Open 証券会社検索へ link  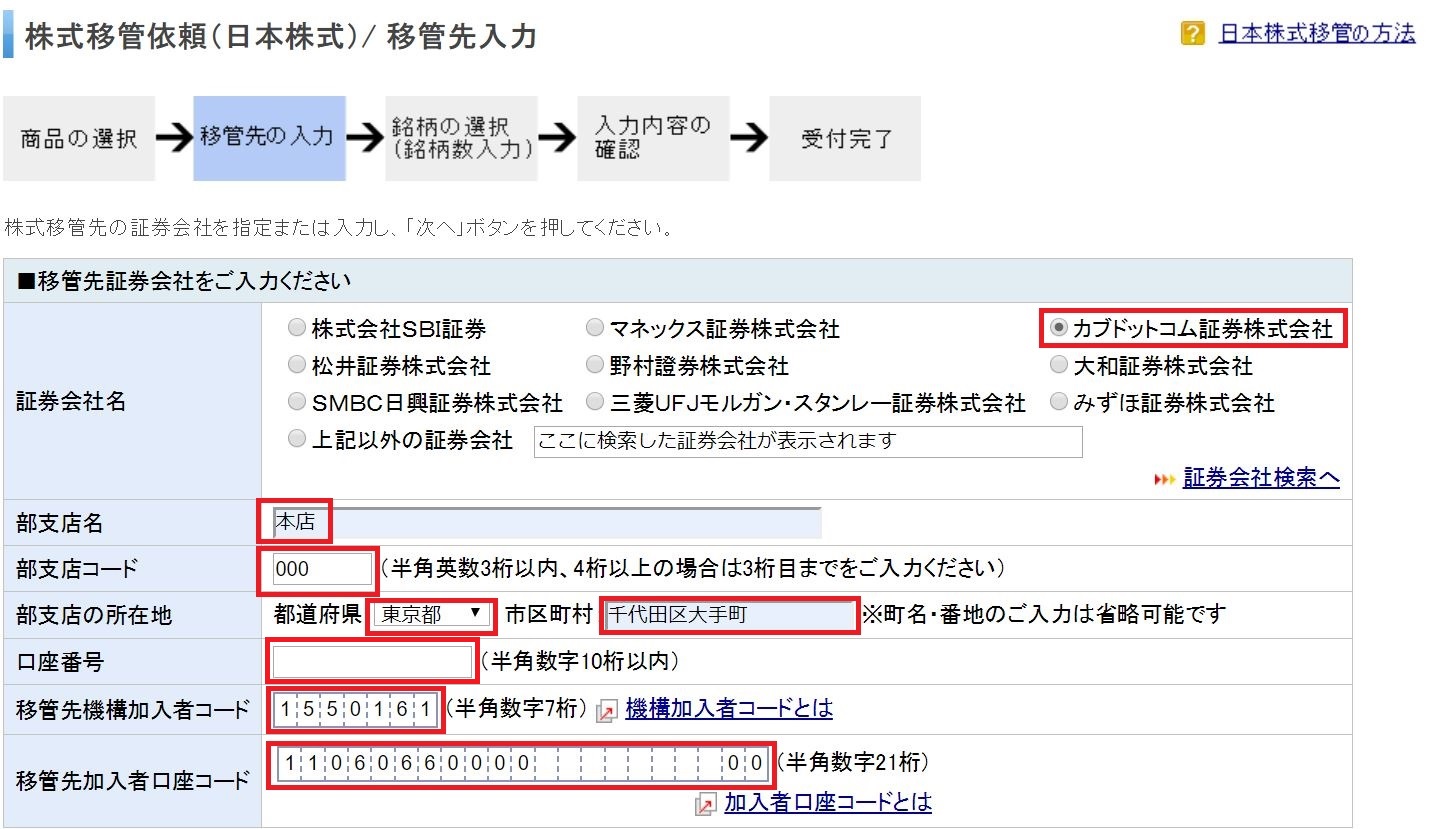click(1261, 478)
